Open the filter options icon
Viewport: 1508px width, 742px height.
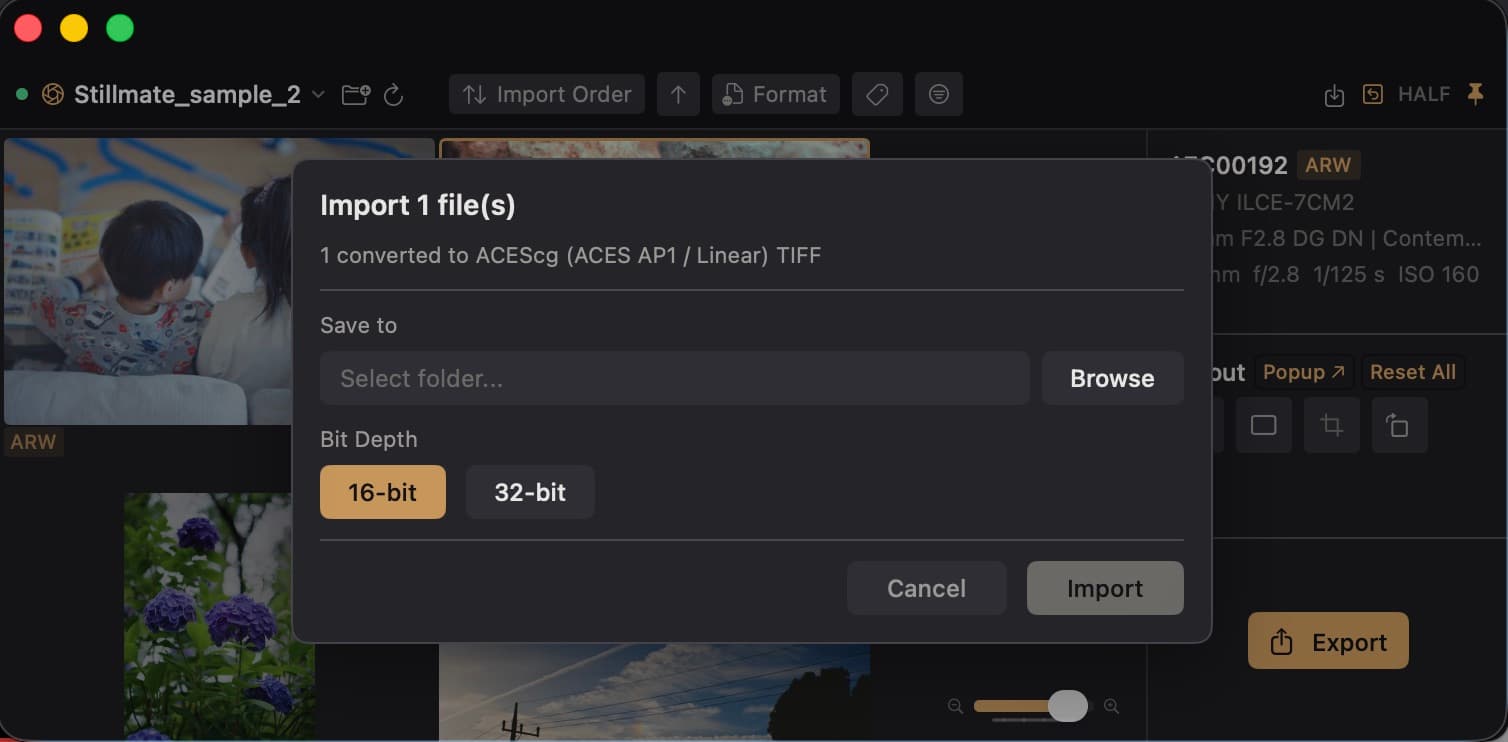[939, 94]
